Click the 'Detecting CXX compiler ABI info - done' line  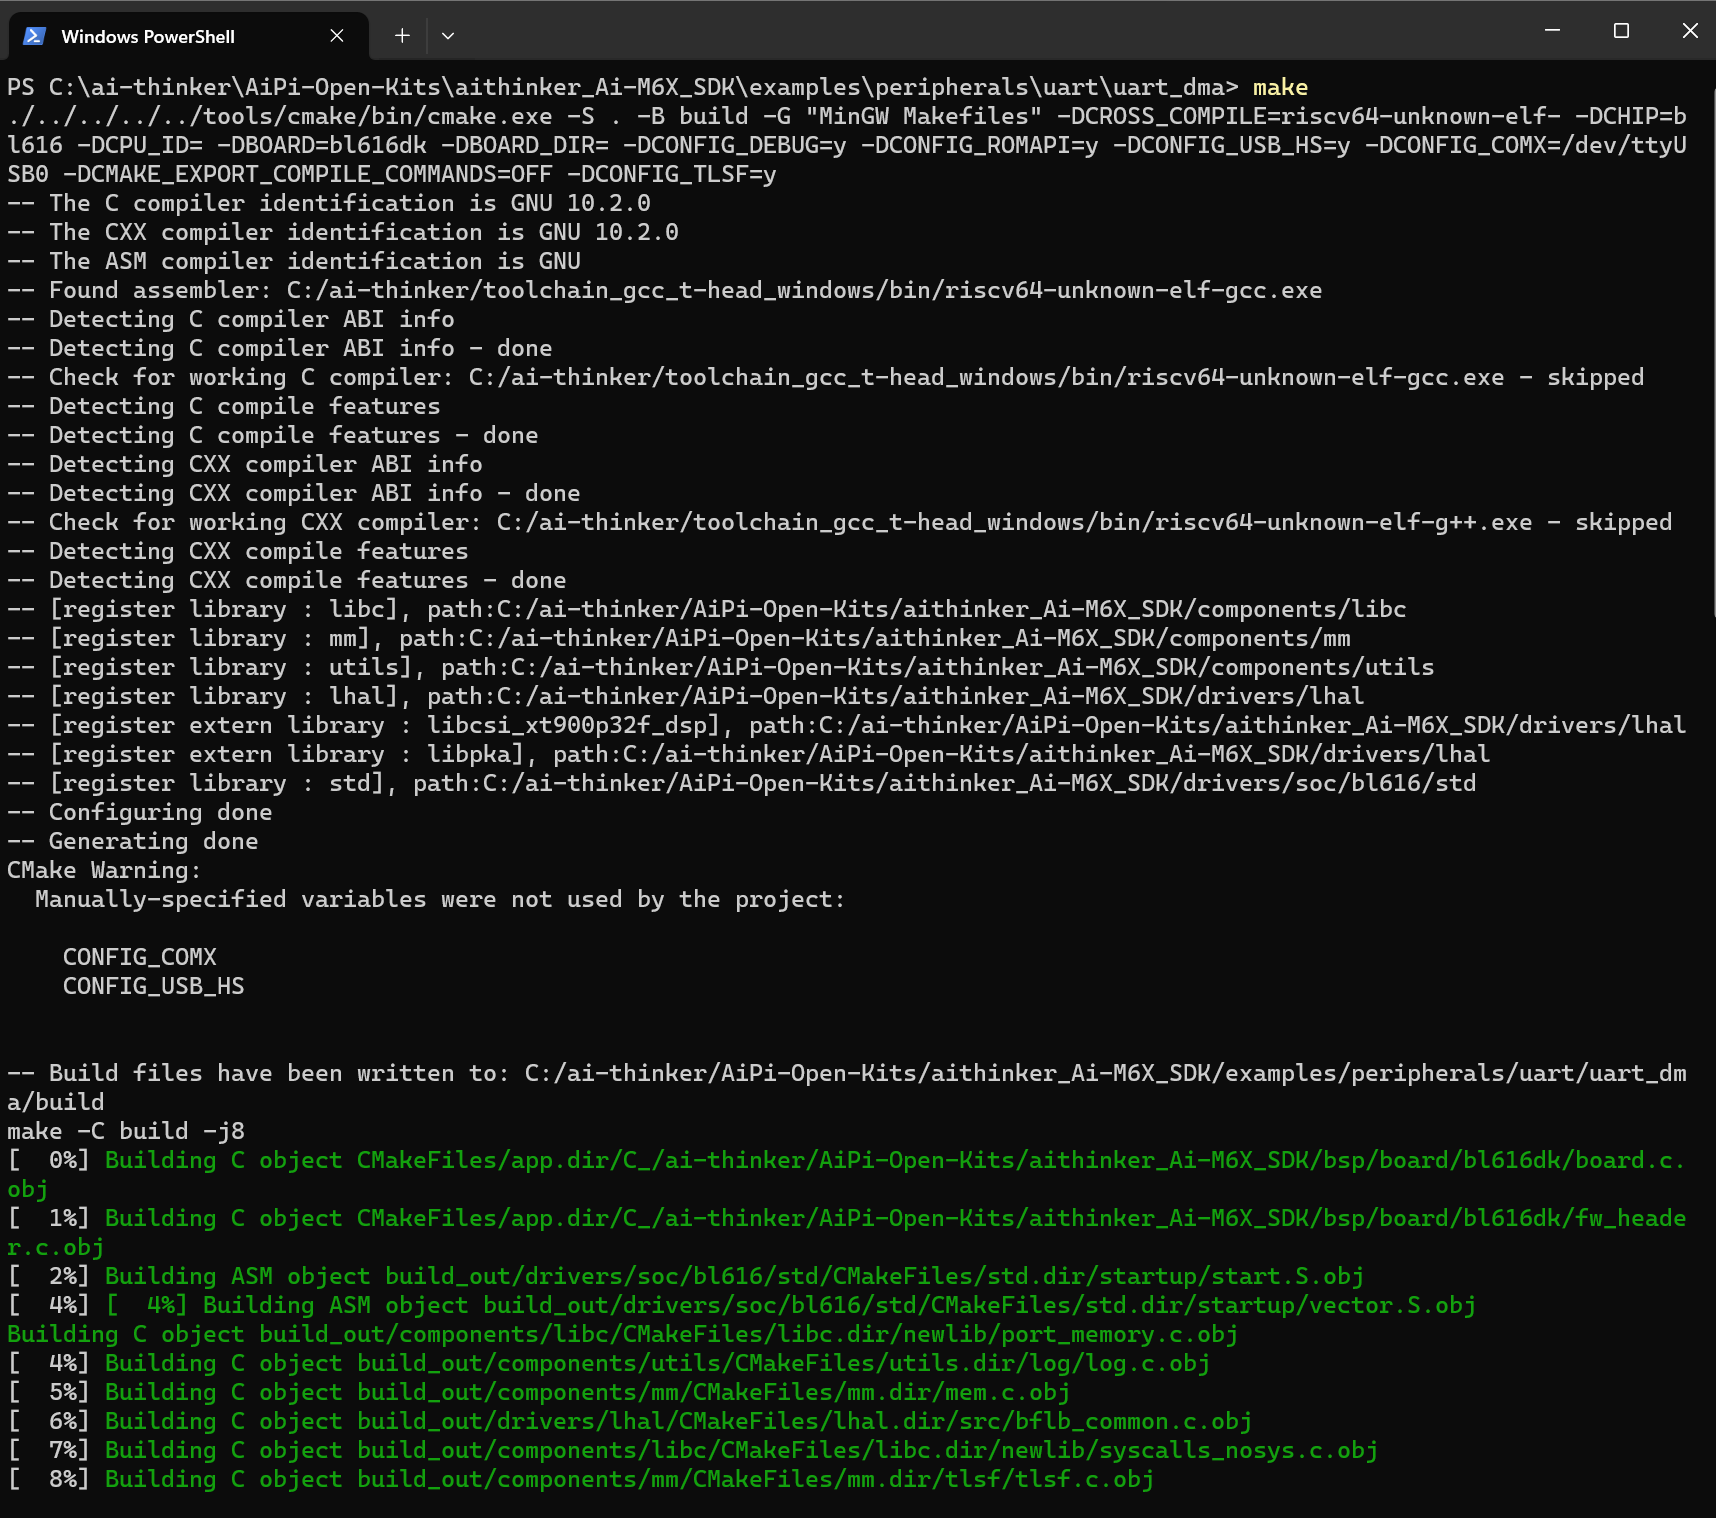[294, 494]
